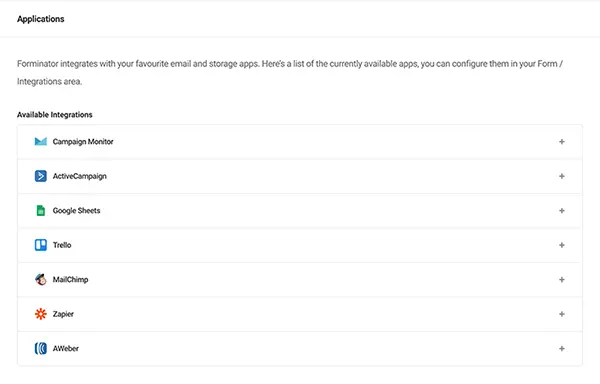The height and width of the screenshot is (384, 600).
Task: Click the AWeber waves icon
Action: pyautogui.click(x=41, y=348)
